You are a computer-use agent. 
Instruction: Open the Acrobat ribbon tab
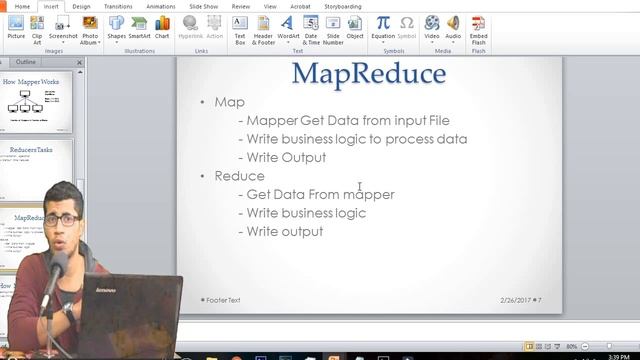[300, 7]
